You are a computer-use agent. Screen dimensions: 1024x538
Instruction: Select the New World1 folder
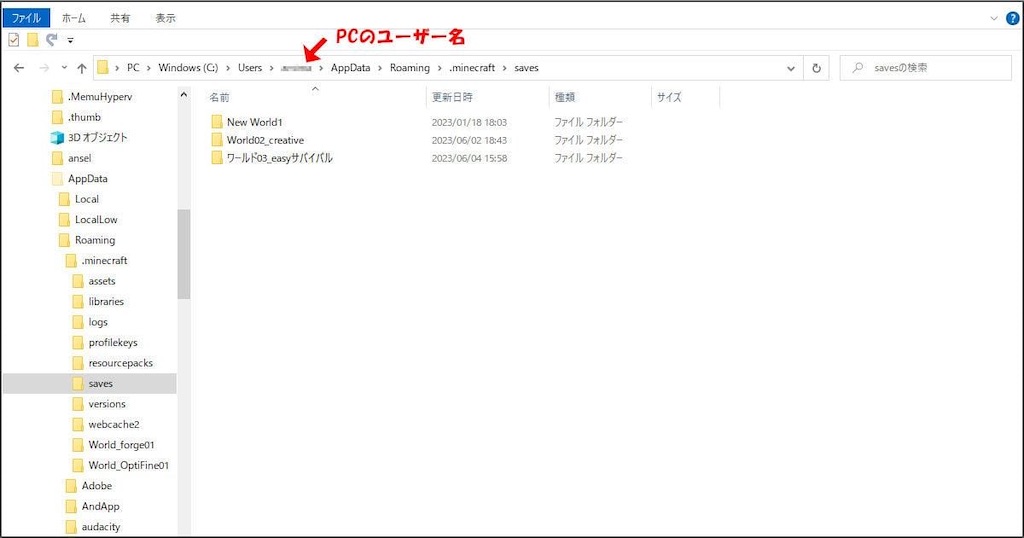click(x=255, y=122)
